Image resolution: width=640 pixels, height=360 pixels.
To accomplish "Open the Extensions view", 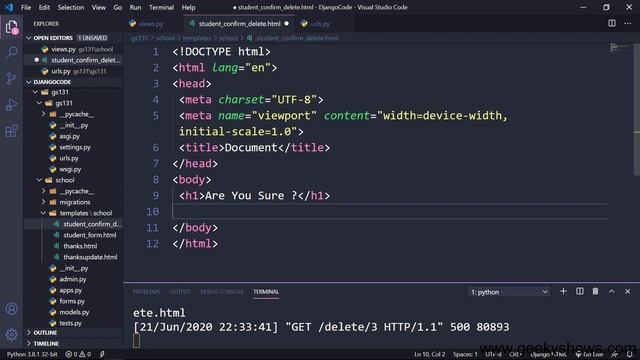I will click(x=11, y=131).
